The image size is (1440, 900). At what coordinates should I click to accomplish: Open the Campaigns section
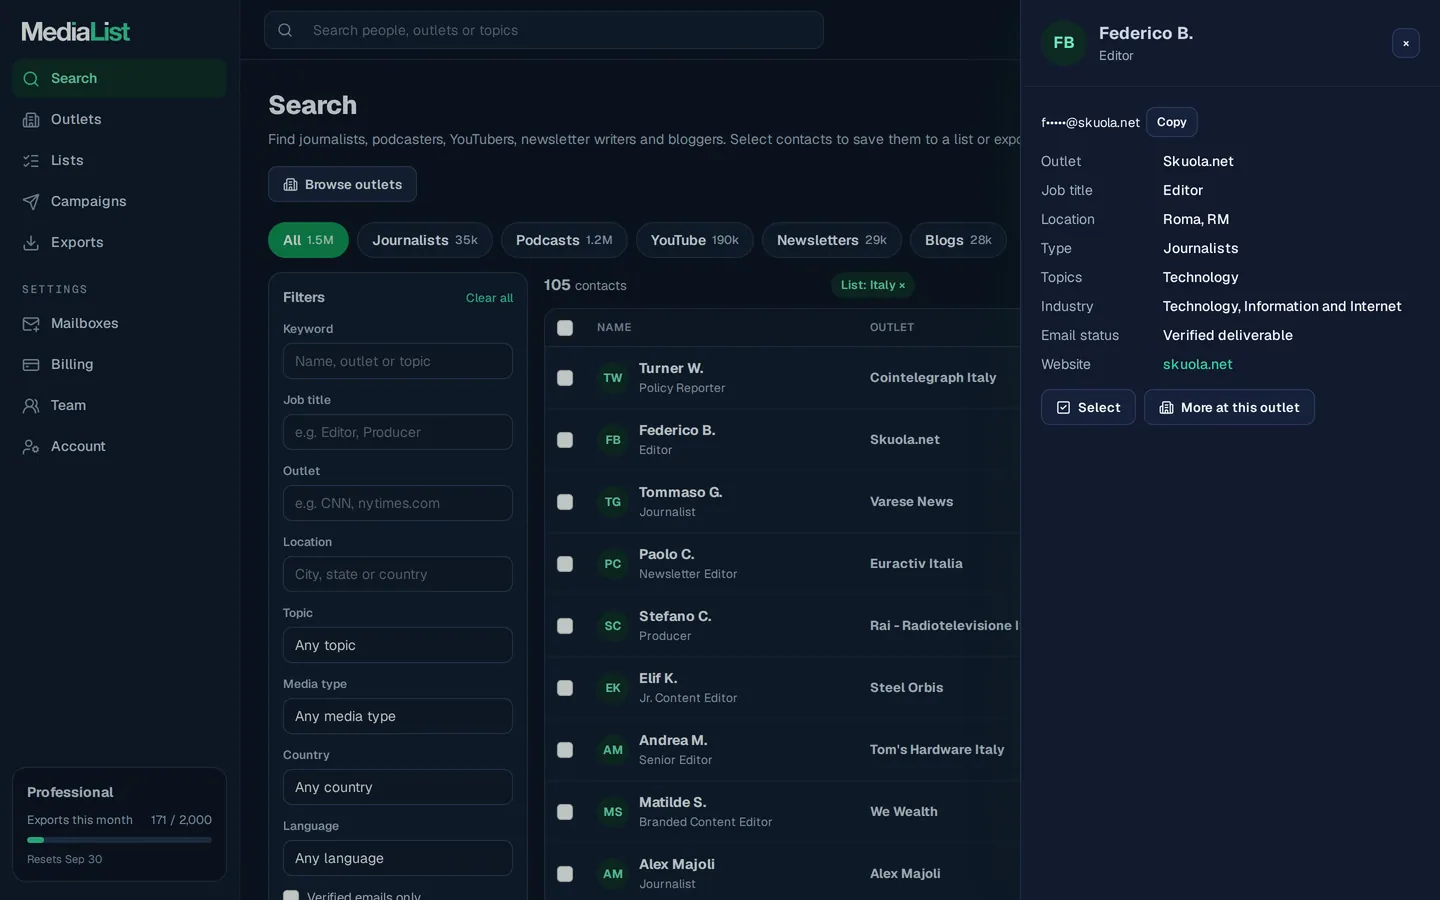tap(119, 201)
